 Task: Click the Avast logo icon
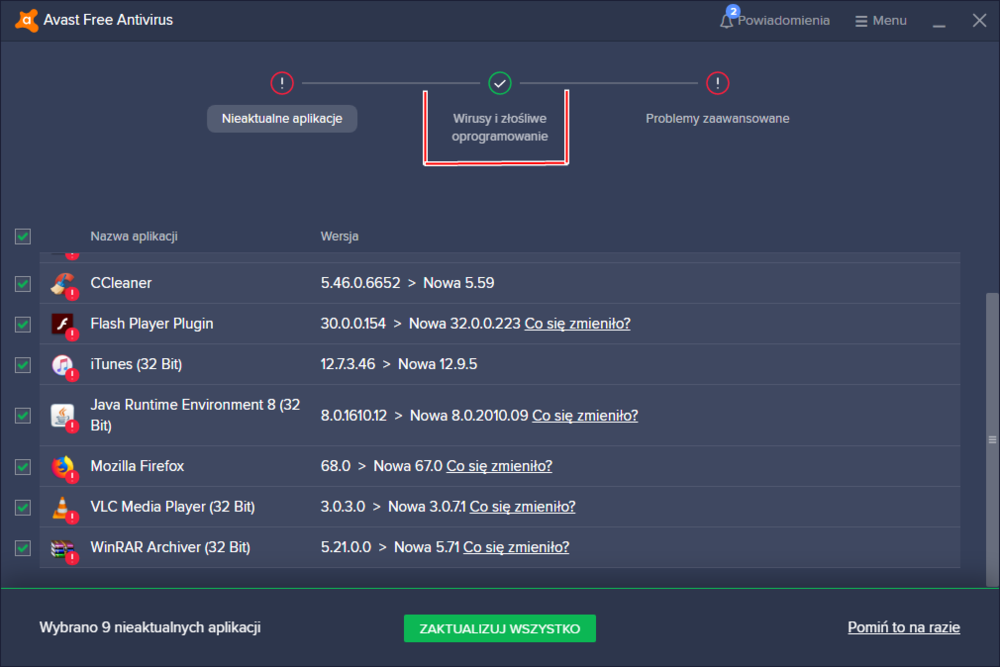click(26, 20)
